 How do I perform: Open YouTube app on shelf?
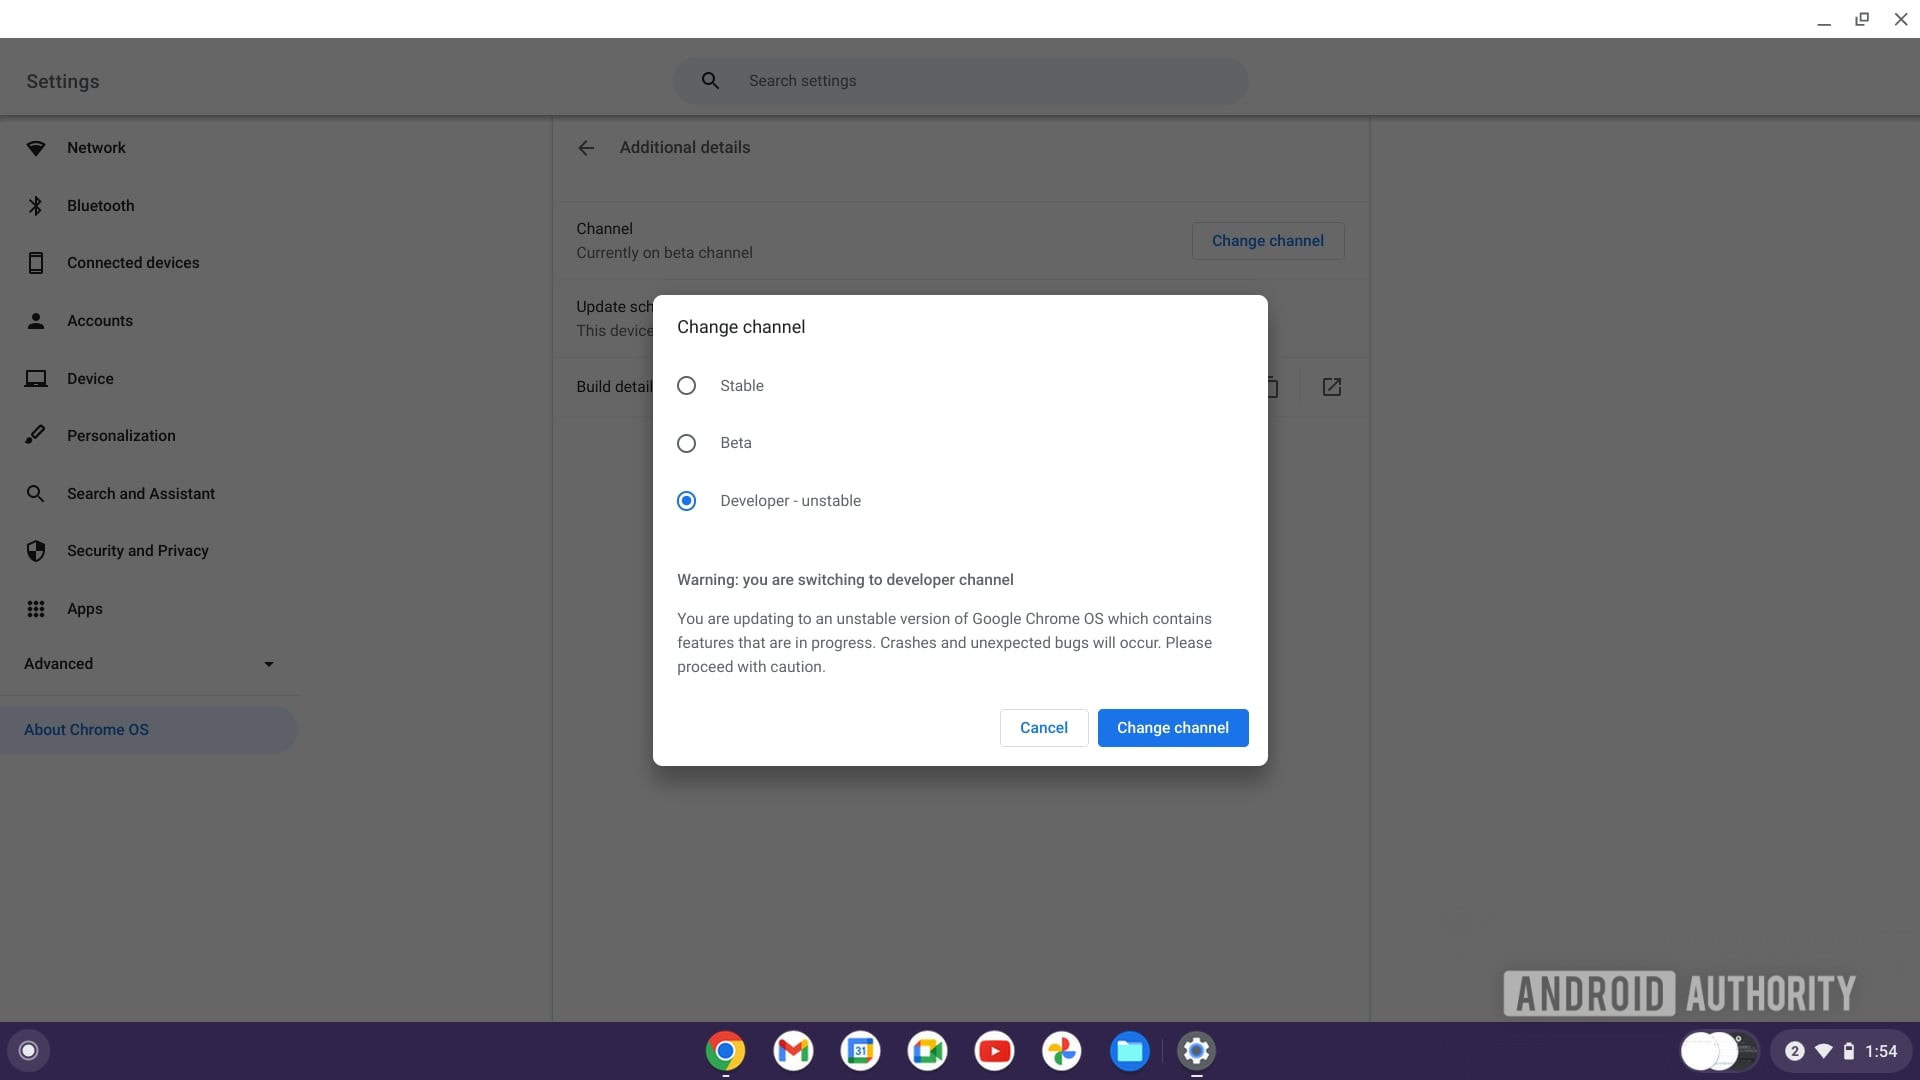(994, 1051)
